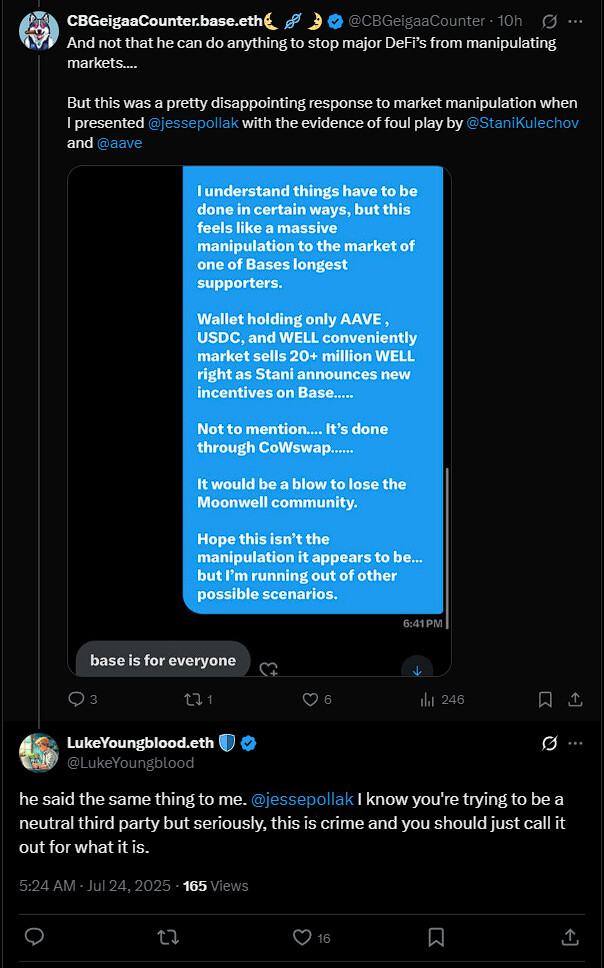Open more options on CBGeigaaCounter's tweet
The height and width of the screenshot is (968, 604).
[x=575, y=20]
